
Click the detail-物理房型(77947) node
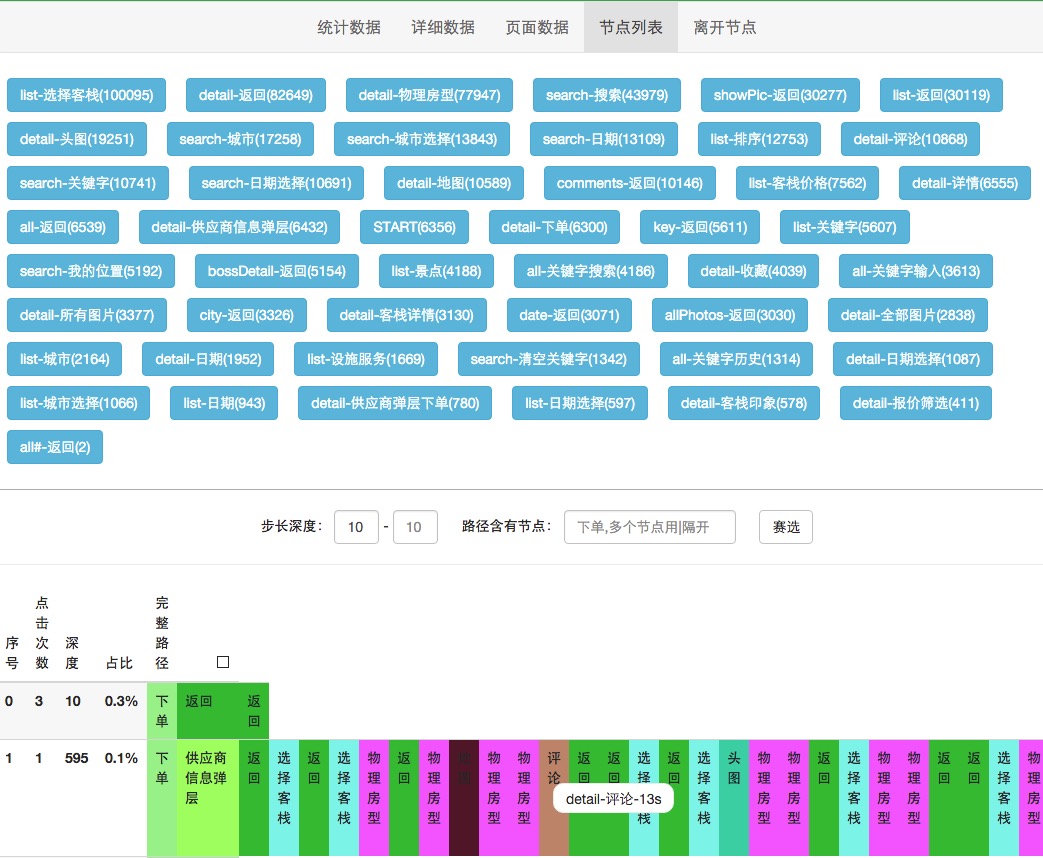[429, 95]
